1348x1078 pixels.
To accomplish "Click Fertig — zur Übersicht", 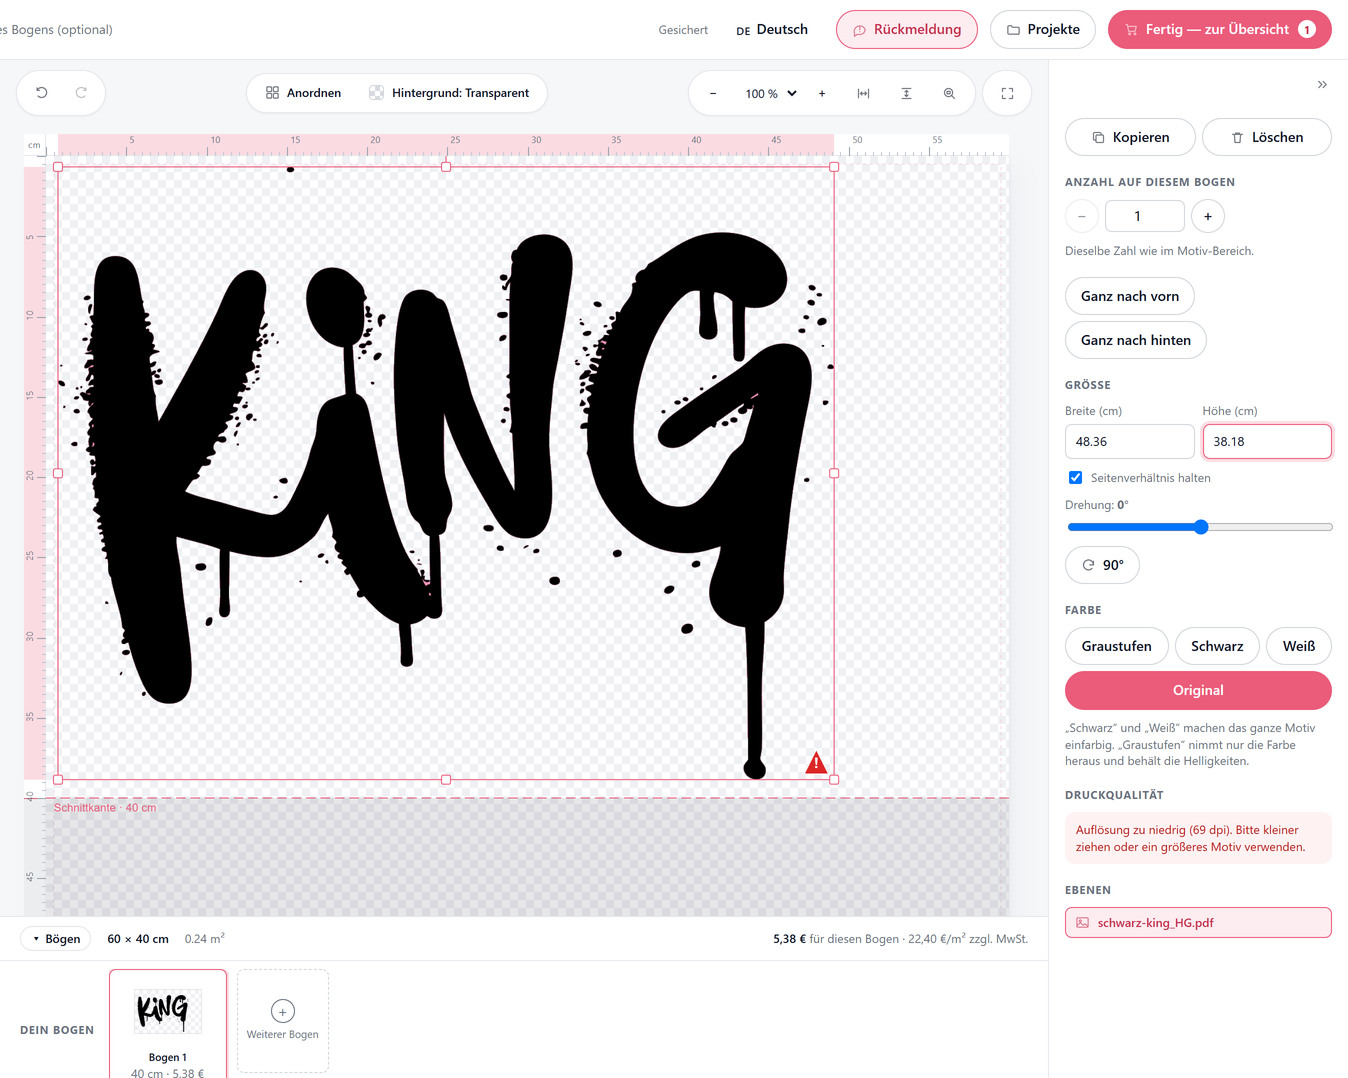I will [x=1220, y=30].
